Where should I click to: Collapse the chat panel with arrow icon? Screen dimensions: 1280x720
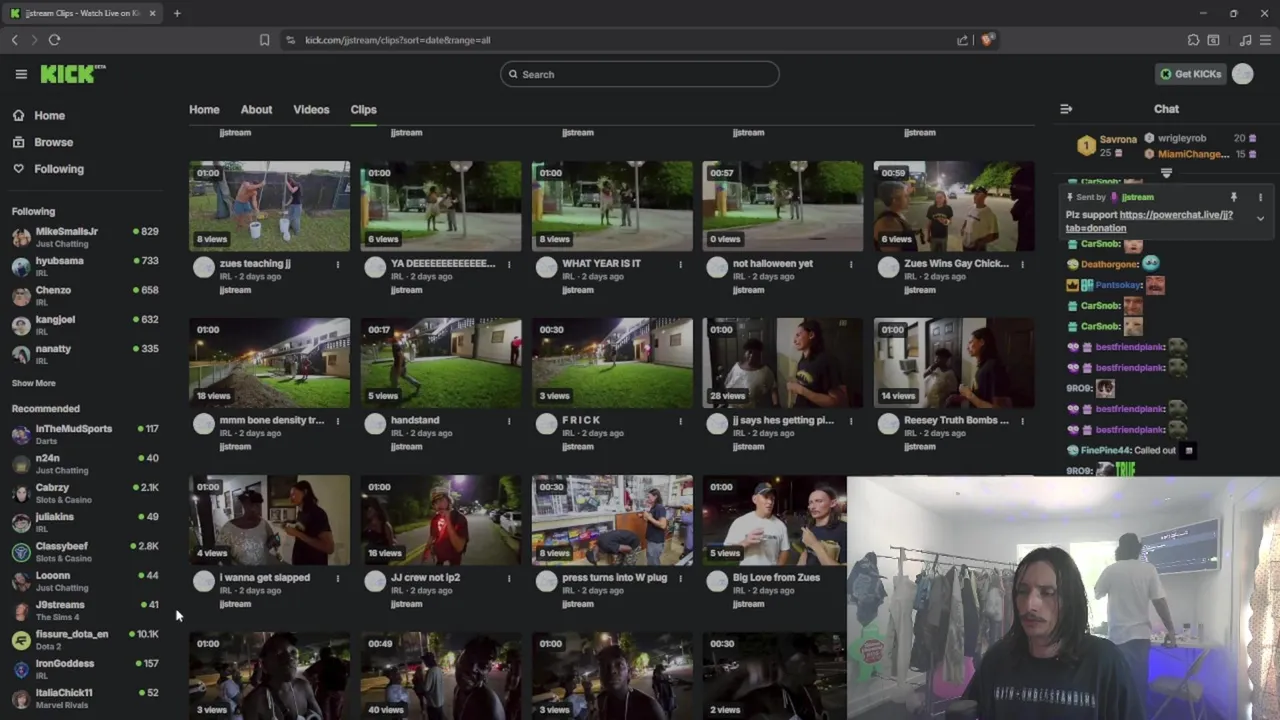(1066, 109)
